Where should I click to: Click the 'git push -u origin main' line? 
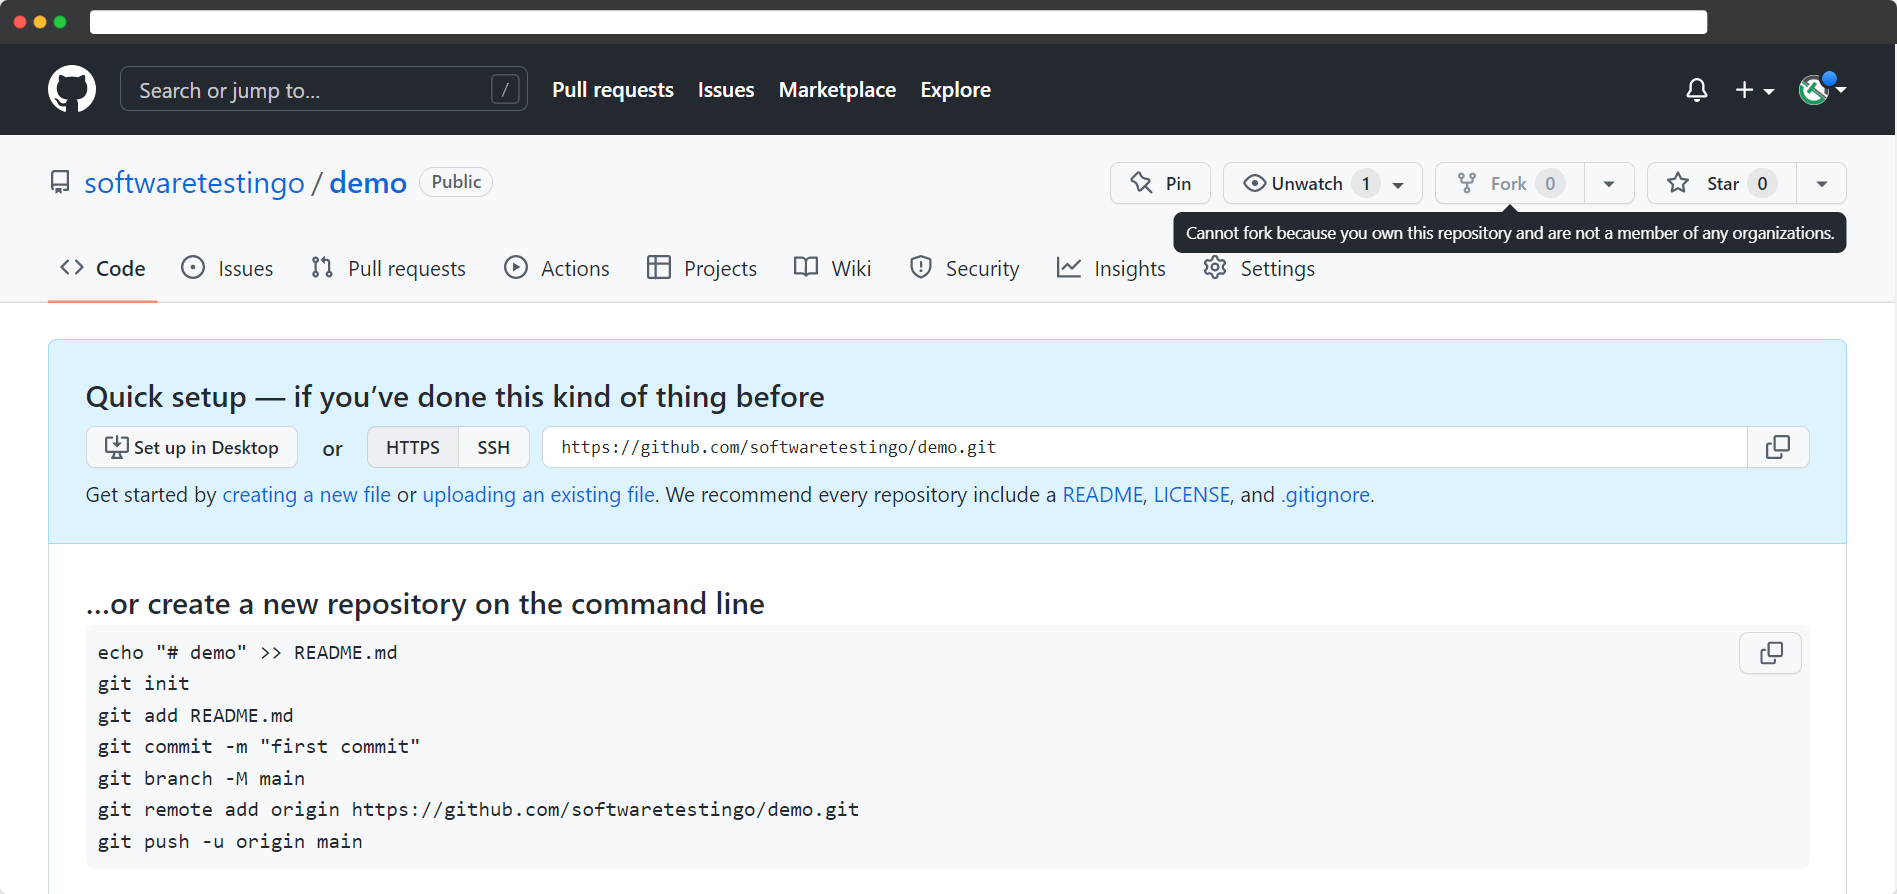click(x=230, y=842)
